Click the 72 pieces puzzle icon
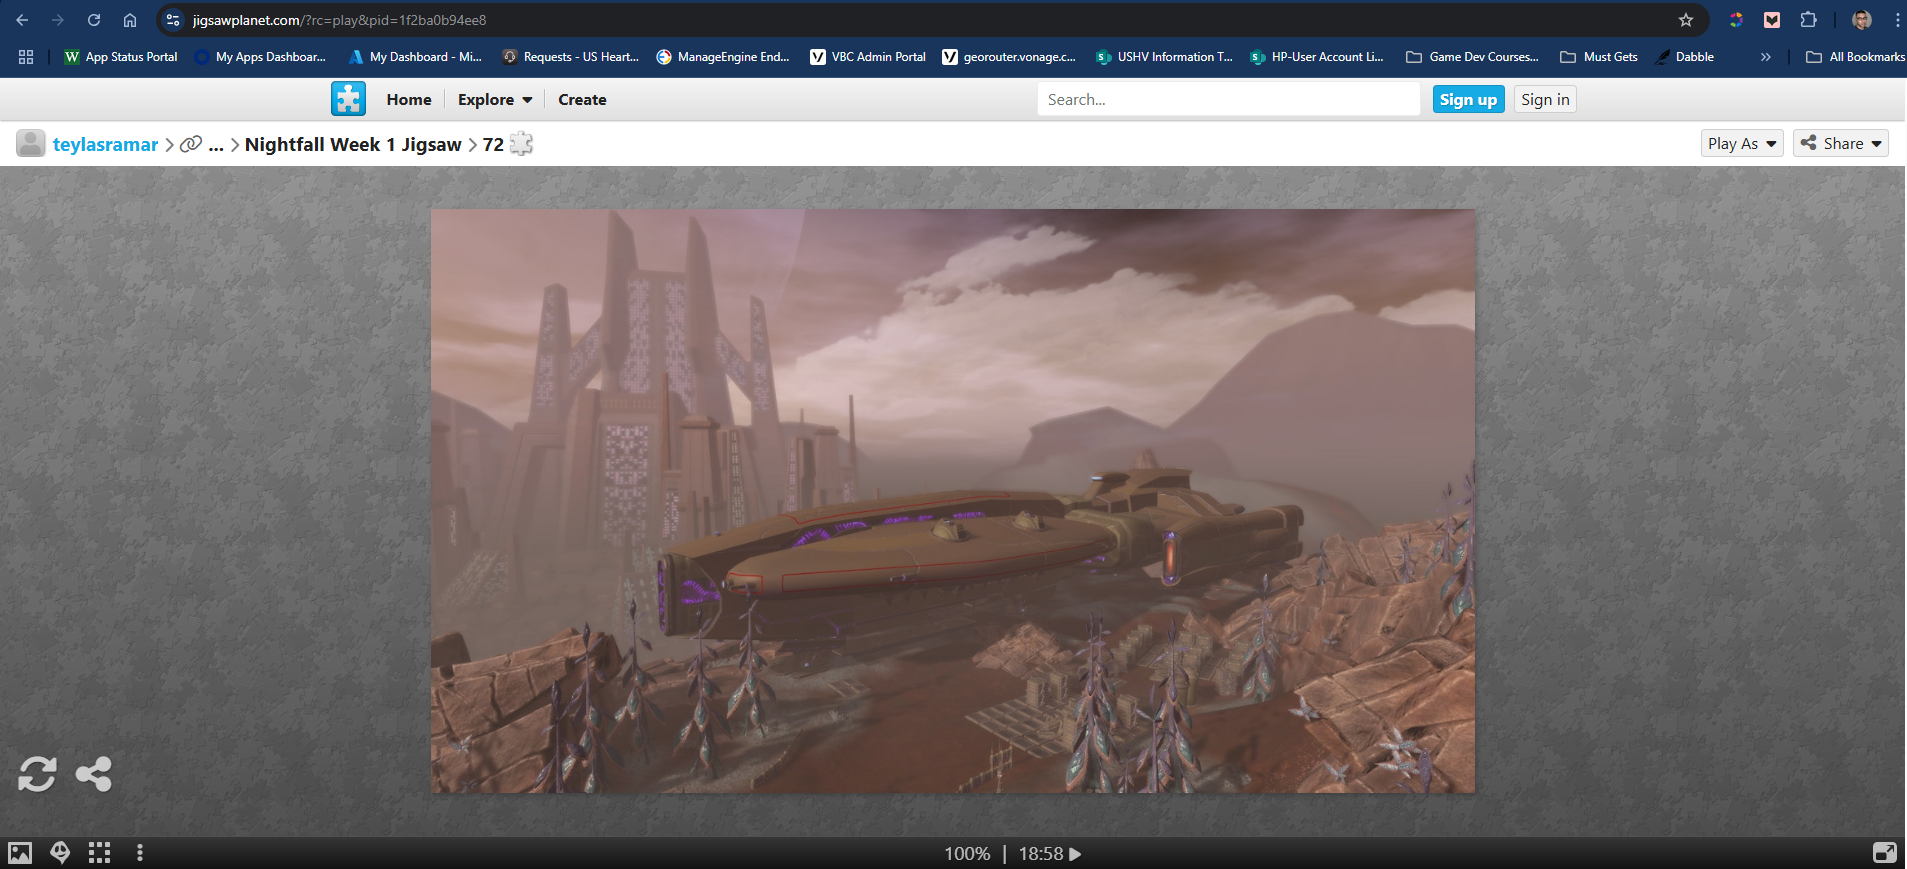This screenshot has height=869, width=1907. pyautogui.click(x=521, y=144)
